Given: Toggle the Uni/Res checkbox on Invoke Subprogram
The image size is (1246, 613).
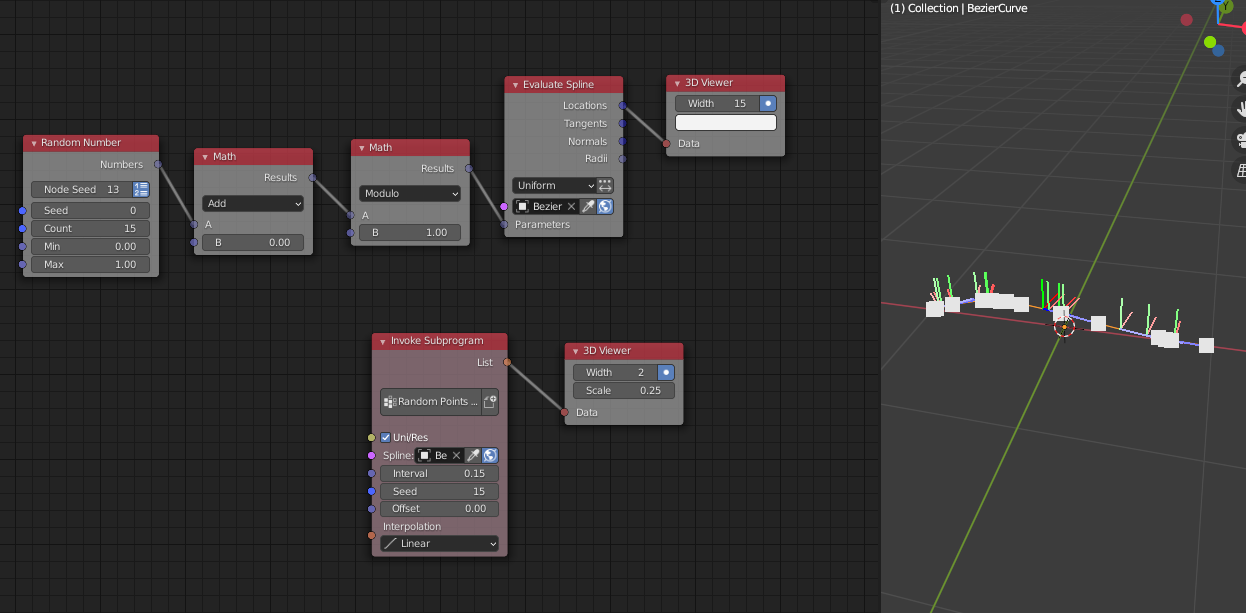Looking at the screenshot, I should [386, 437].
